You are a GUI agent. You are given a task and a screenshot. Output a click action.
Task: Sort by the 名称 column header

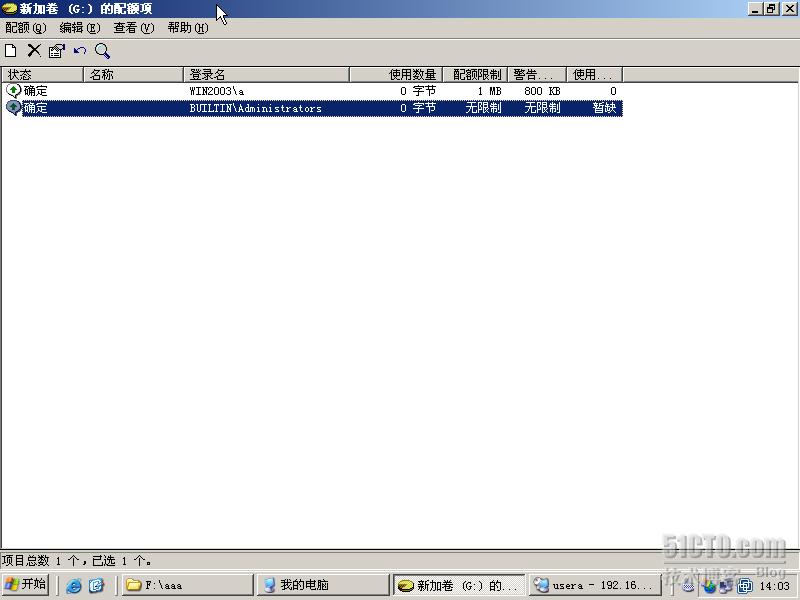click(133, 74)
